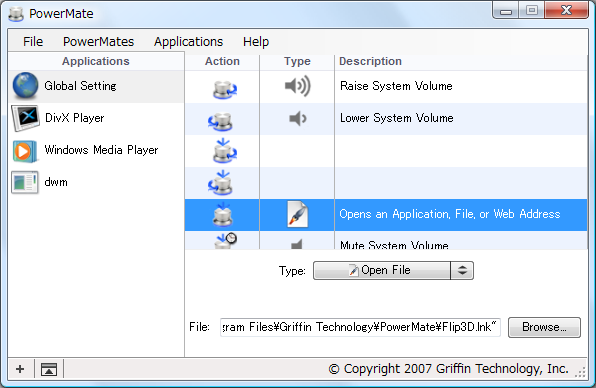Open the PowerMates menu
596x388 pixels.
tap(98, 41)
